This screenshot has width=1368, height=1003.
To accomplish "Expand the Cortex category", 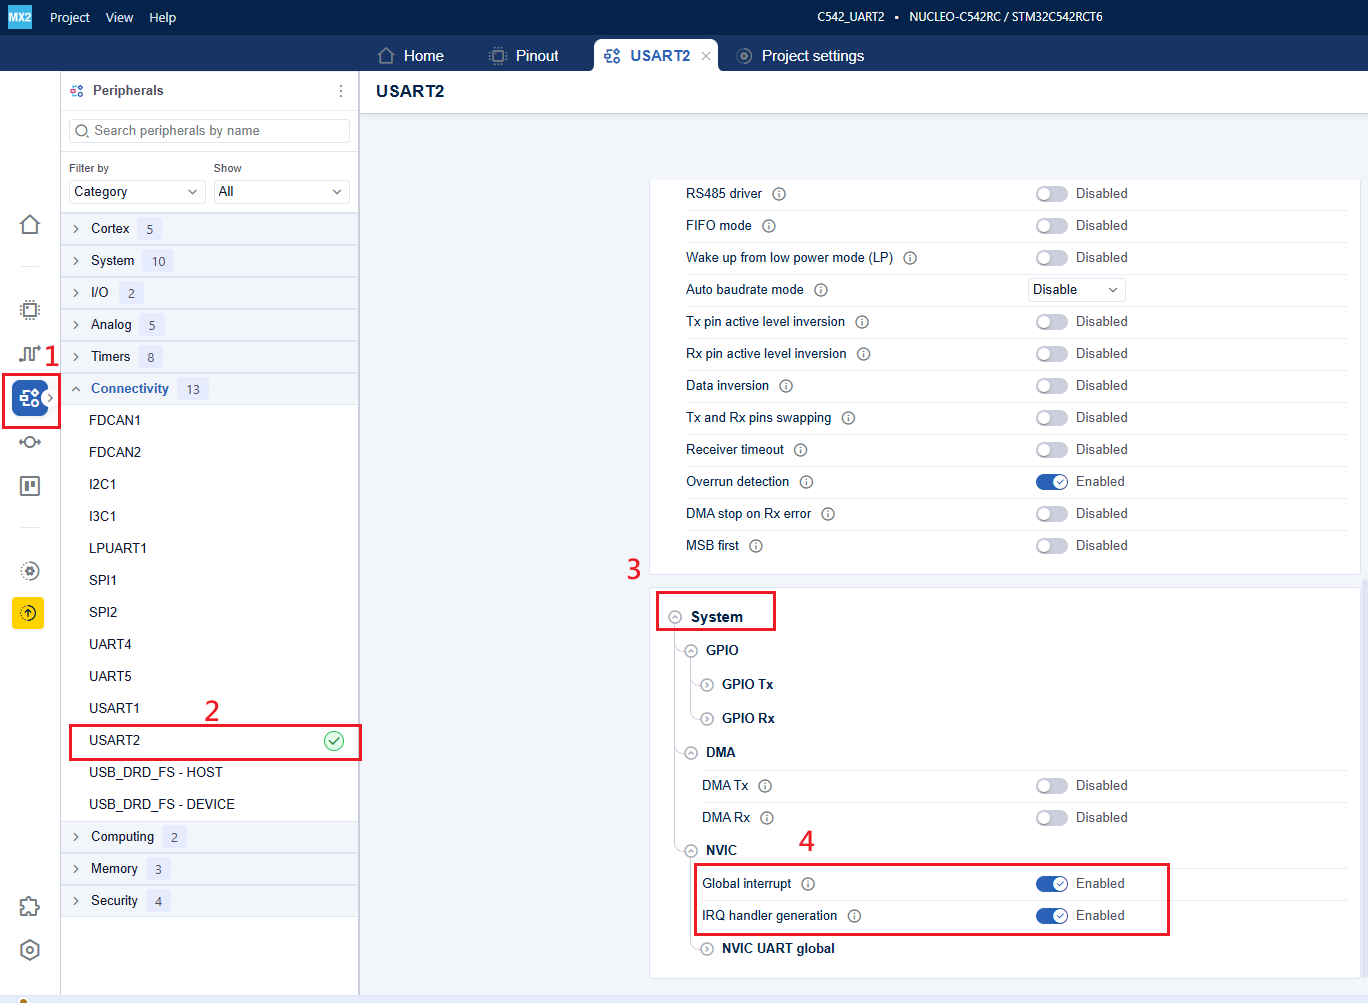I will [x=76, y=229].
